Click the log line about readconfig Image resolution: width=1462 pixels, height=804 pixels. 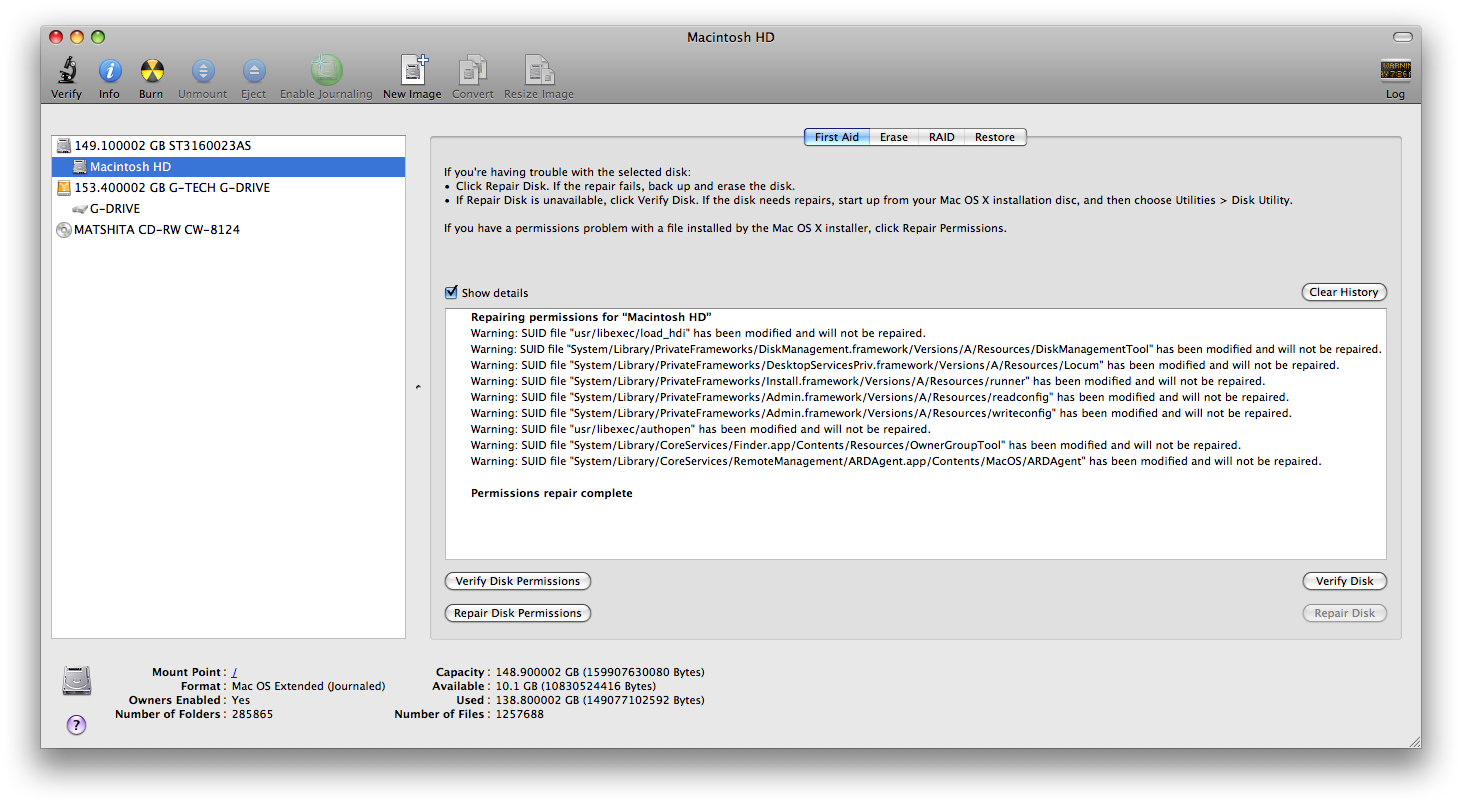coord(880,397)
